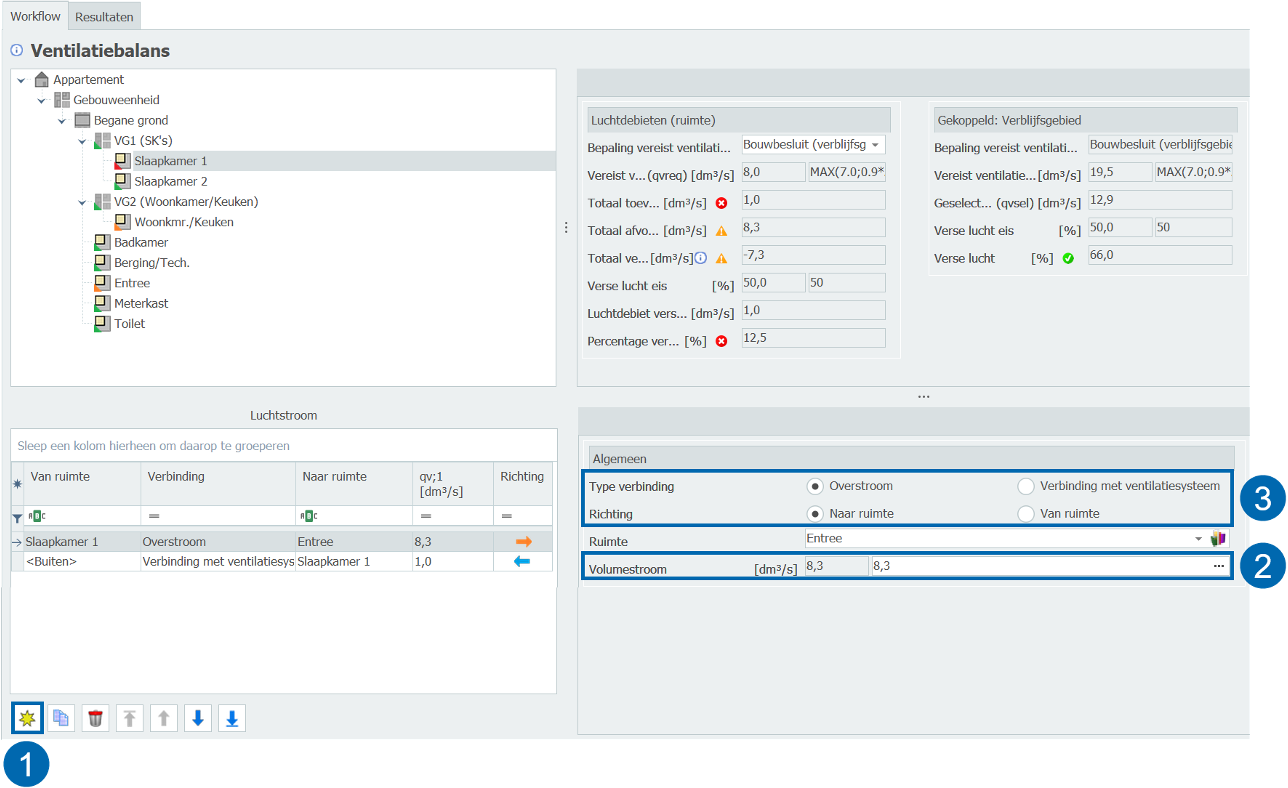Collapse the VG1 (SK's) tree node
This screenshot has height=788, width=1288.
(x=82, y=141)
